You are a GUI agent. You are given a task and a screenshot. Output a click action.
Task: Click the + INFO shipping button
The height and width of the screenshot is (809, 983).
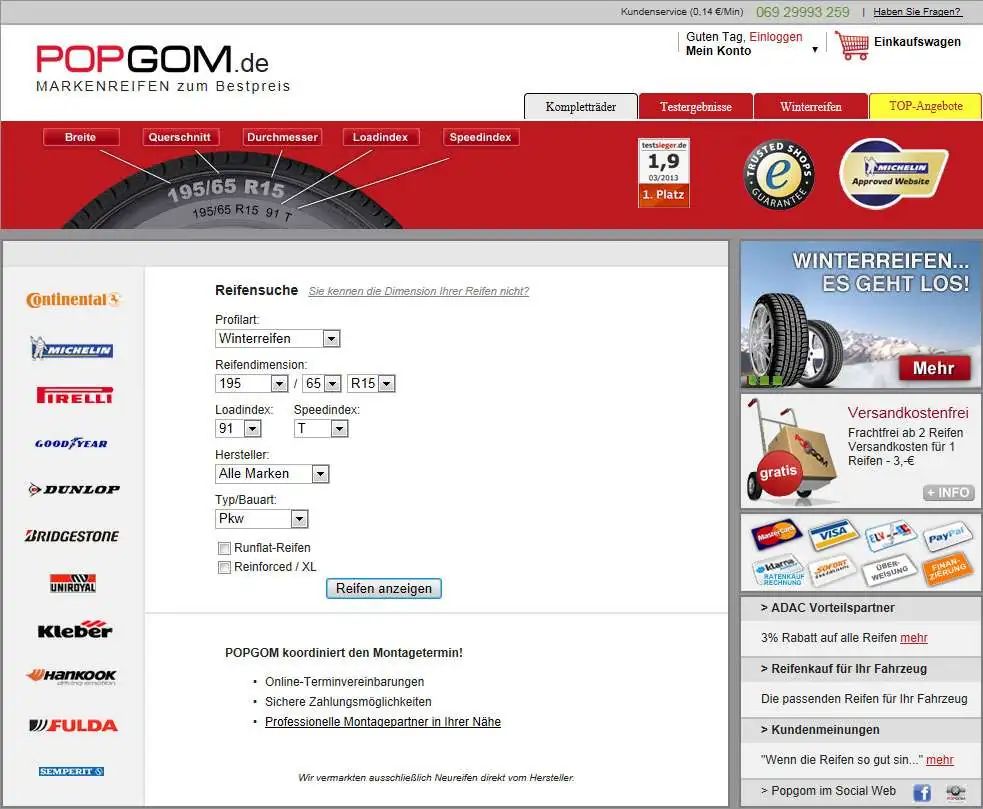point(949,493)
